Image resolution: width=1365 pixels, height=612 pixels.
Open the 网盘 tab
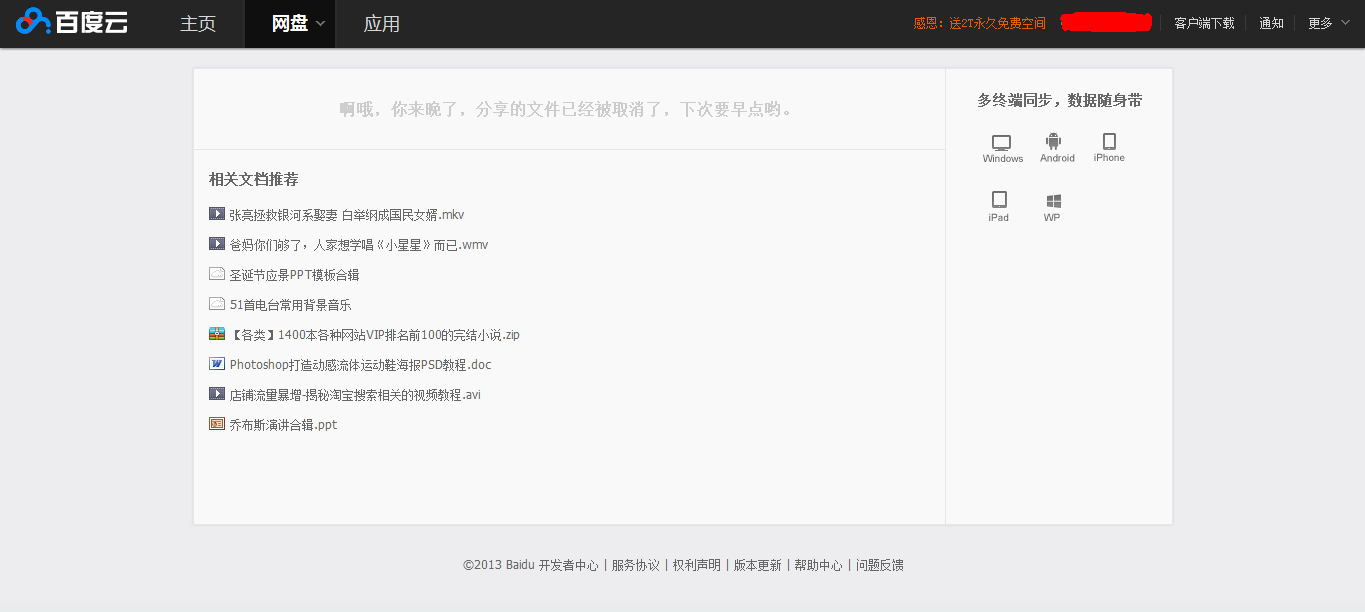pos(290,24)
